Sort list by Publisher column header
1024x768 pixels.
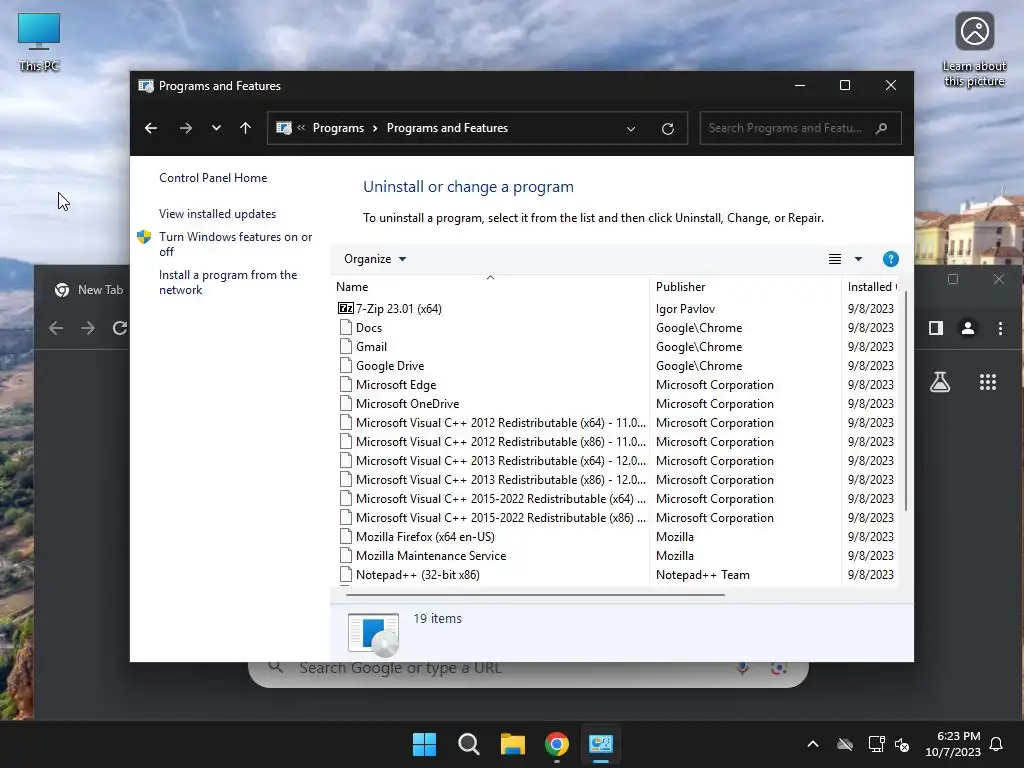coord(745,287)
